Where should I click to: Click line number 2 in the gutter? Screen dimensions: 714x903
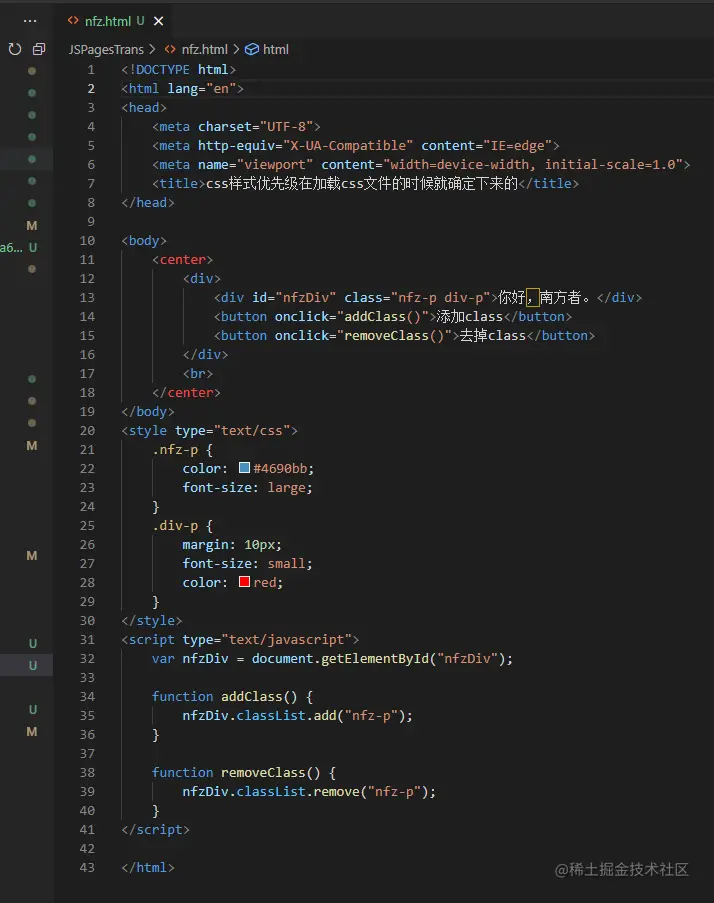coord(91,89)
